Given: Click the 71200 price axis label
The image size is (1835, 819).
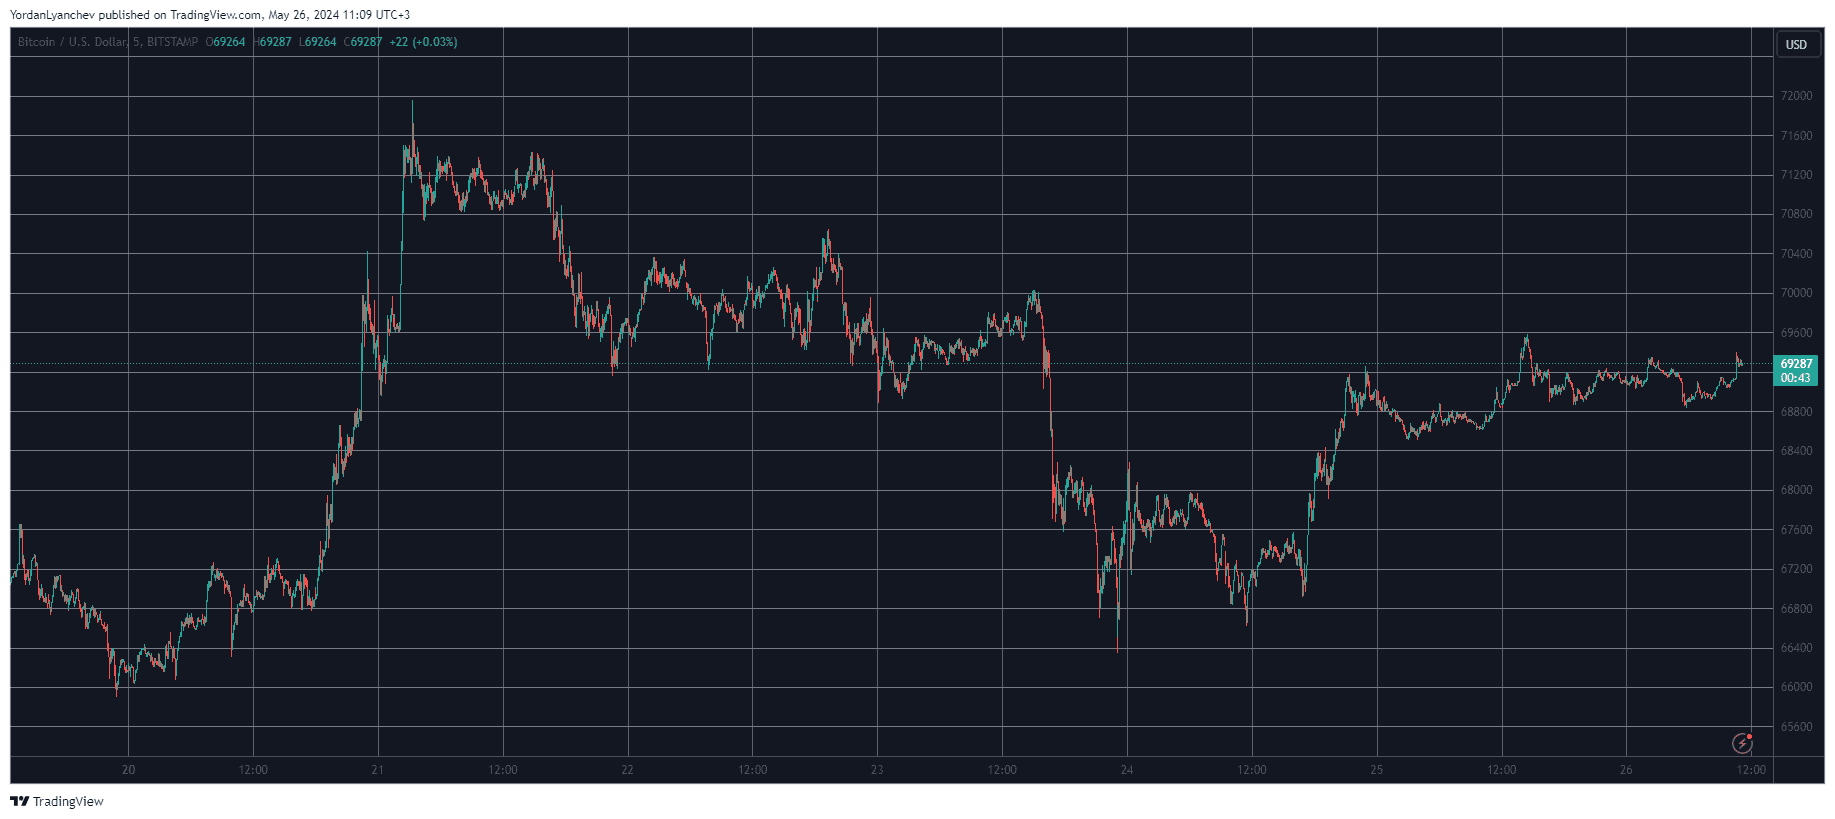Looking at the screenshot, I should point(1796,175).
